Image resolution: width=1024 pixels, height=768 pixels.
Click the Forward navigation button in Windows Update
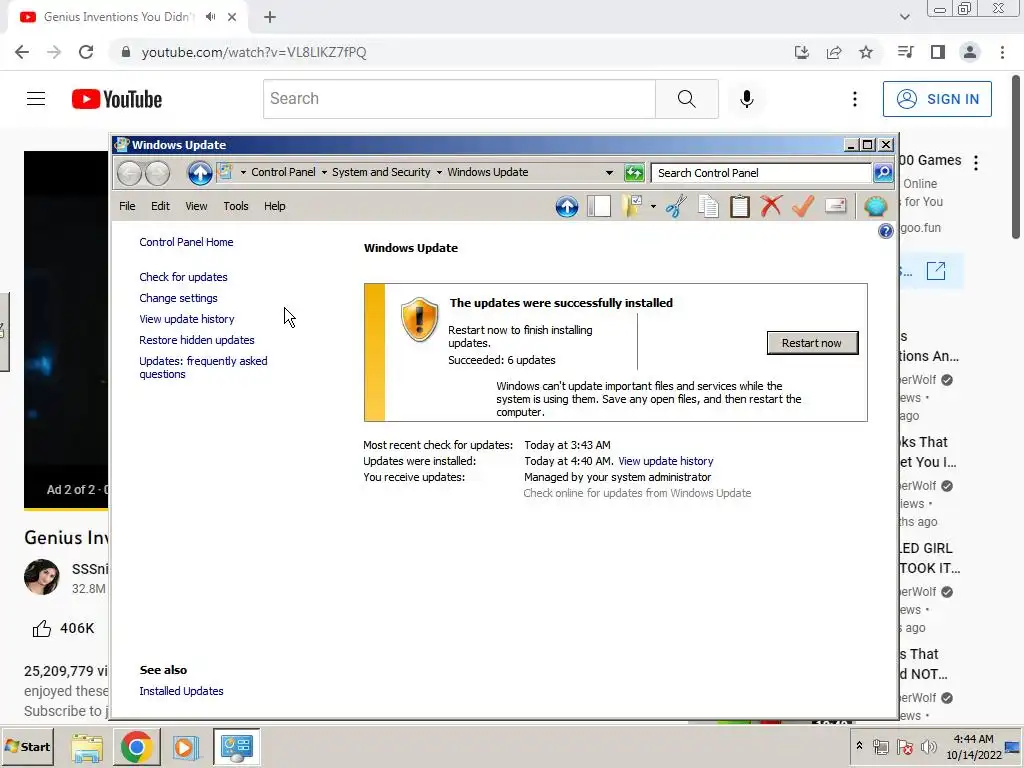coord(157,173)
